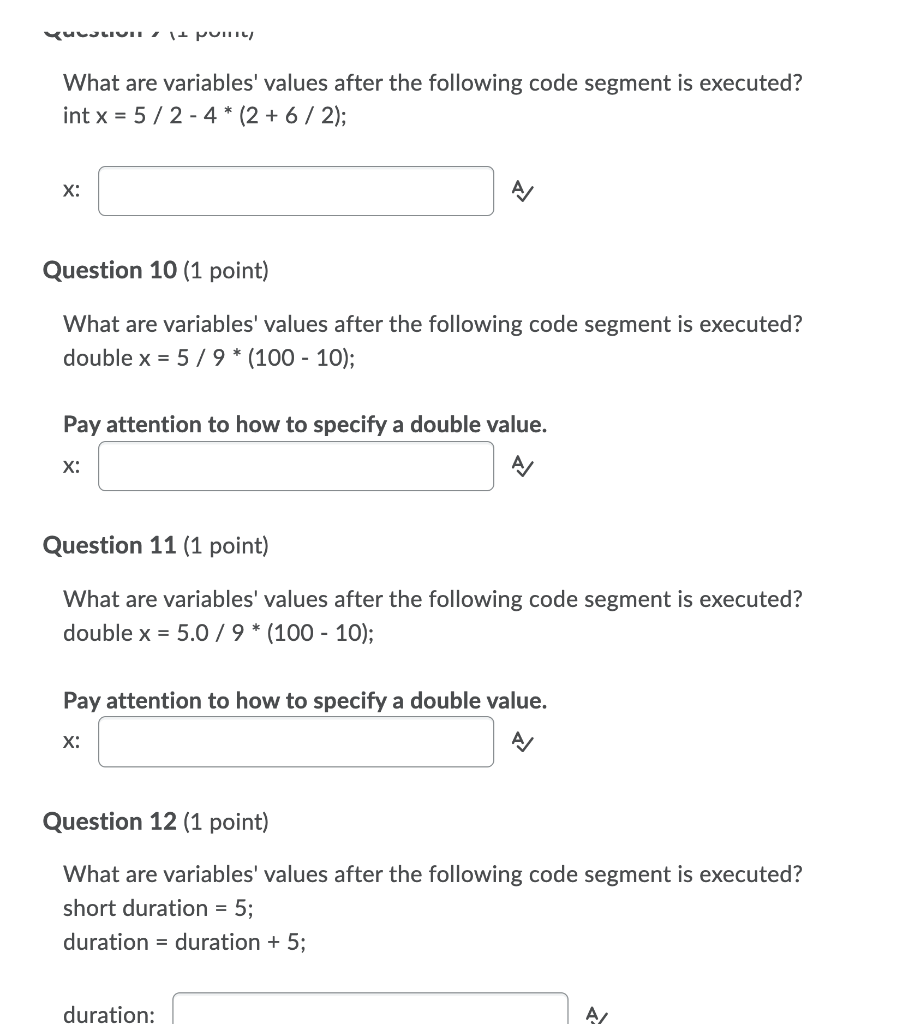Click the A-checkmark spell check icon under Question 10
This screenshot has width=909, height=1024.
tap(521, 465)
